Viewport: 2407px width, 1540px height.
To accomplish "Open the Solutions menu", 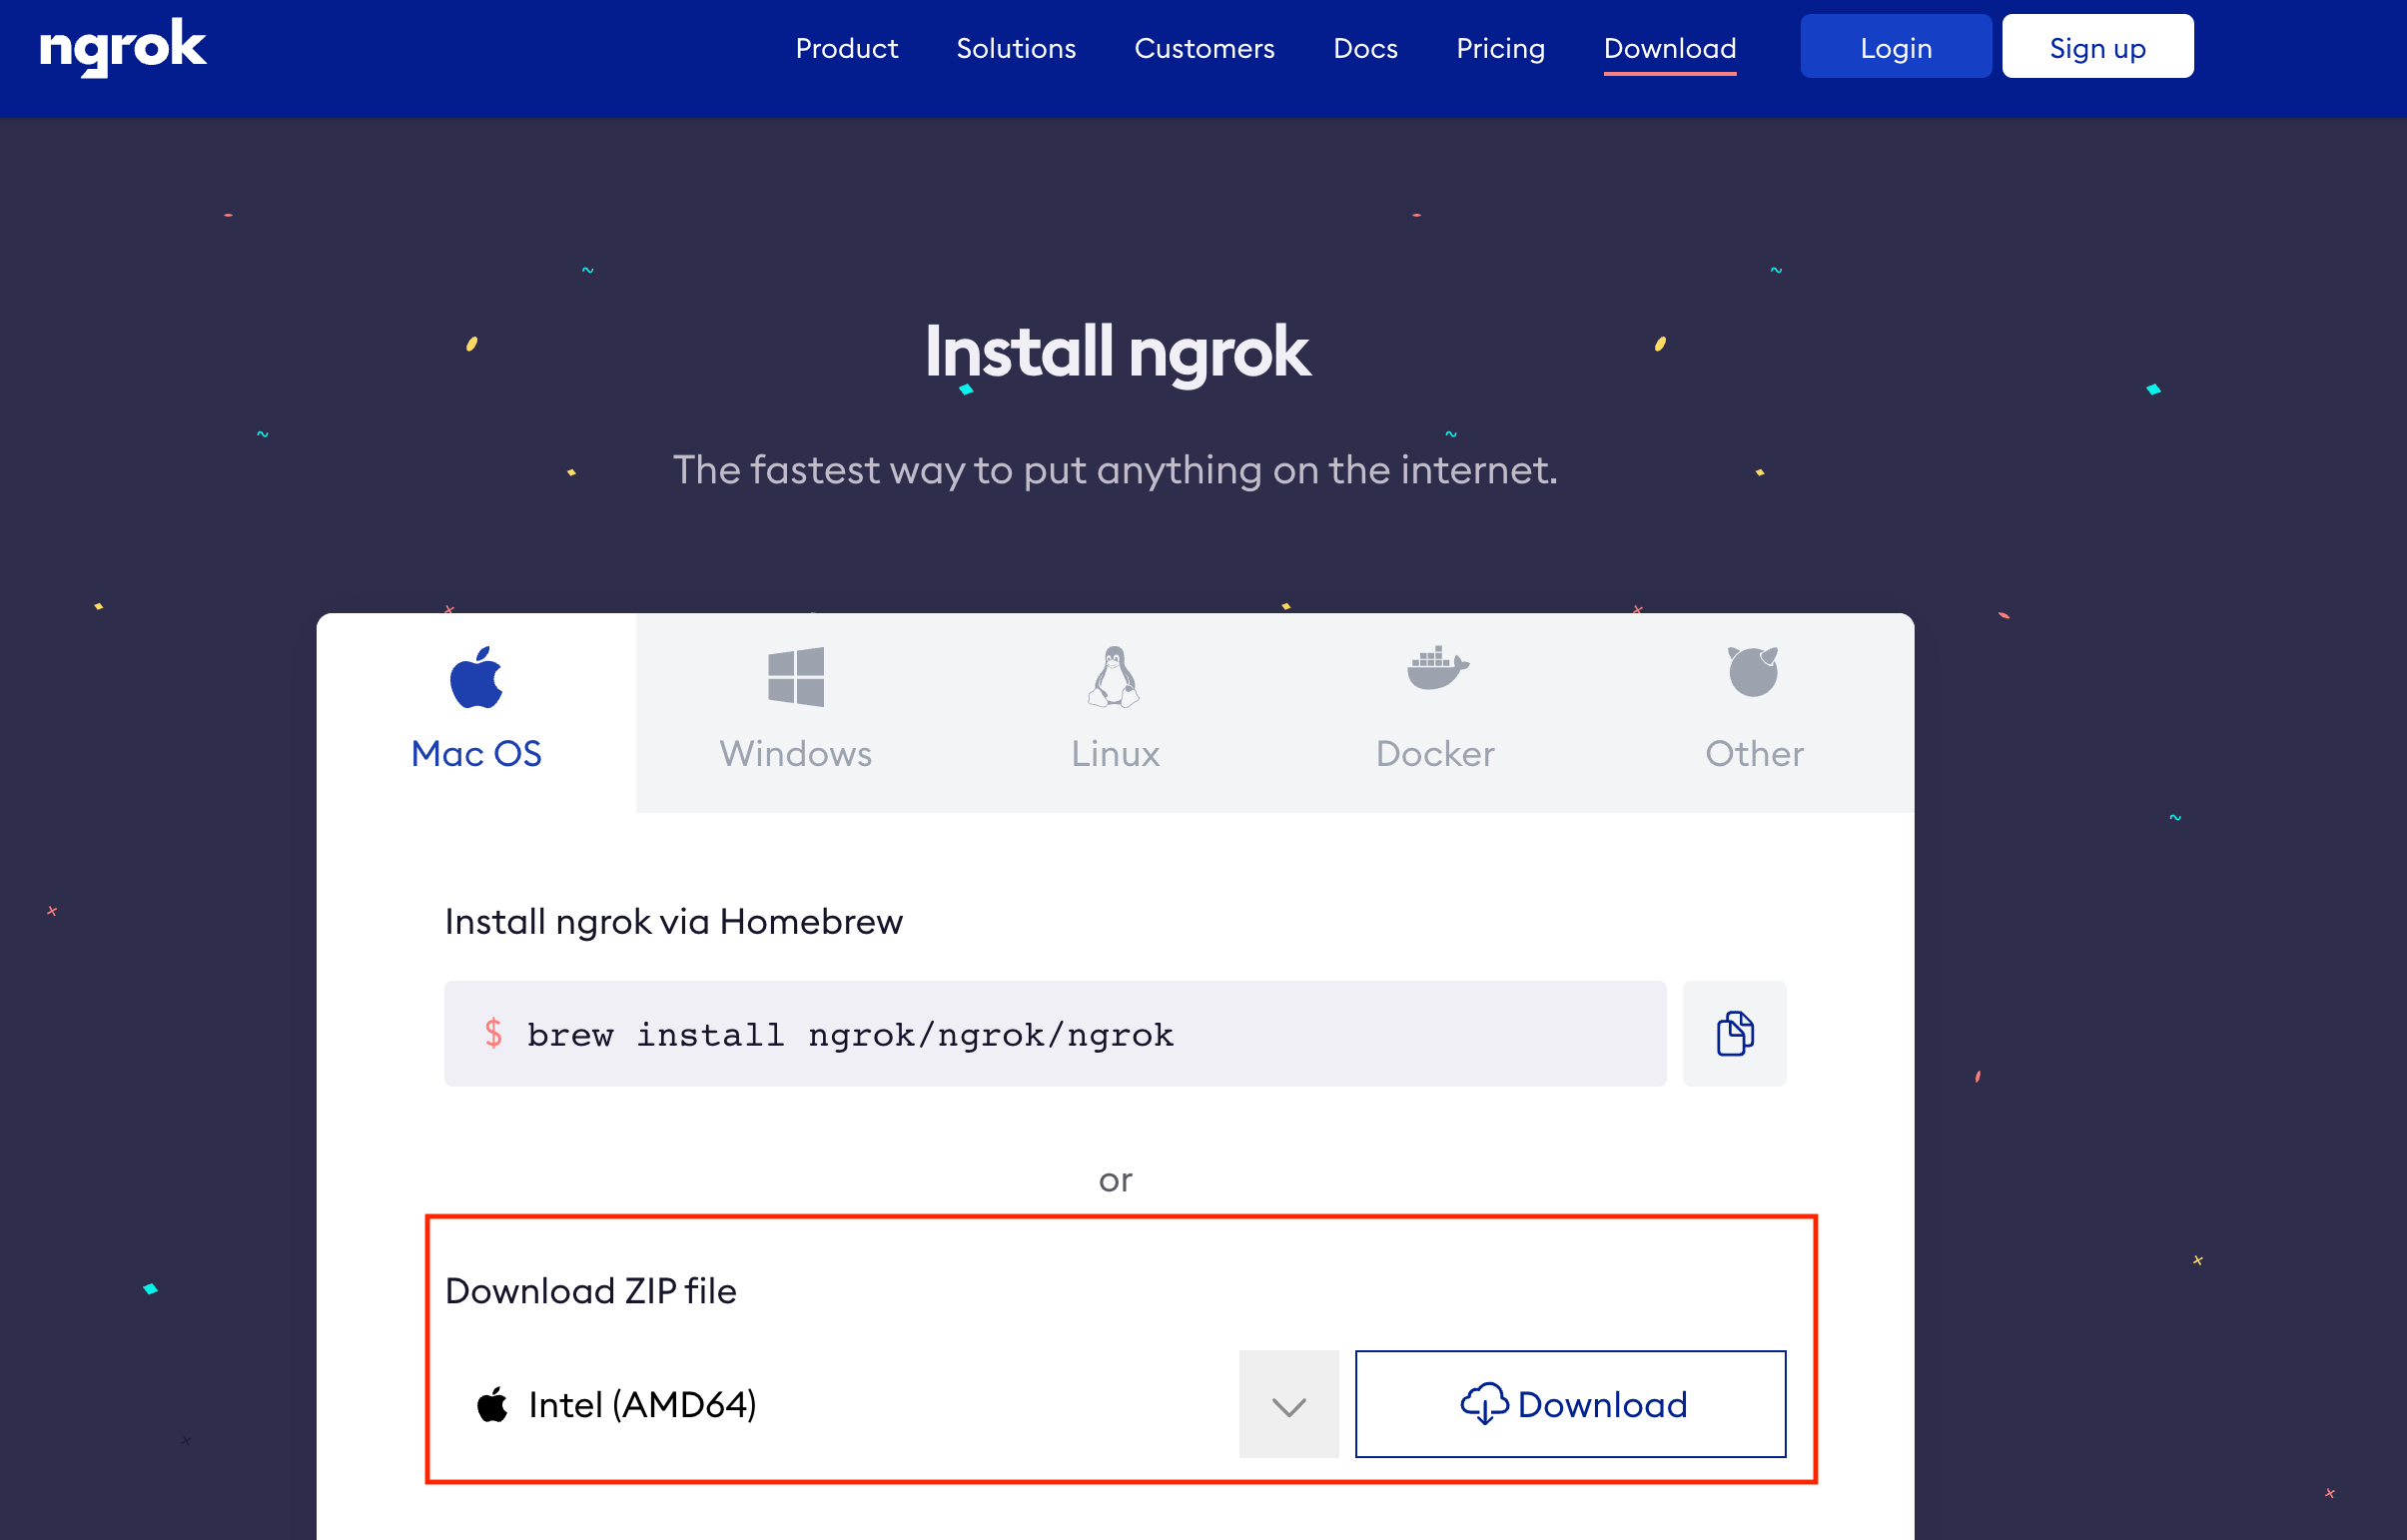I will [x=1015, y=48].
